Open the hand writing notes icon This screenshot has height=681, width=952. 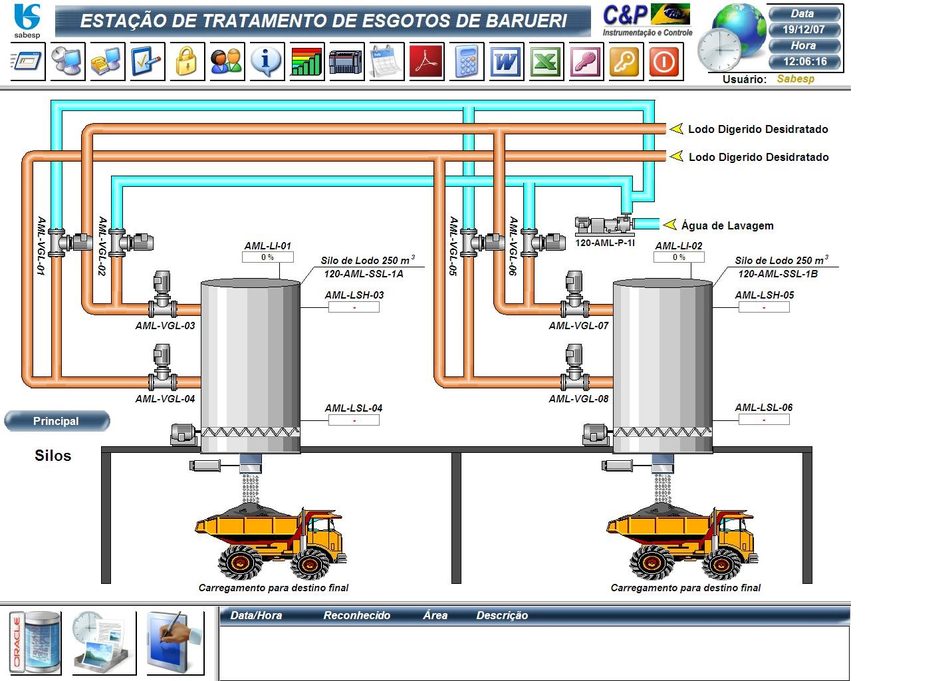pos(176,643)
